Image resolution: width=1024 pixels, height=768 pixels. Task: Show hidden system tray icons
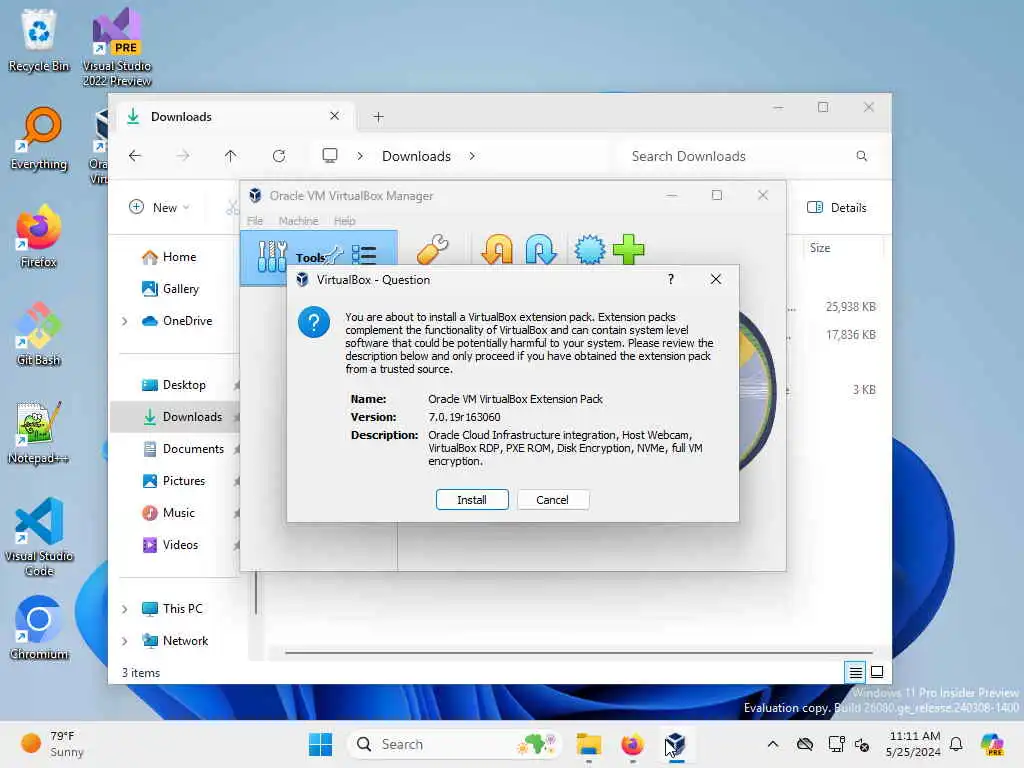pos(773,744)
